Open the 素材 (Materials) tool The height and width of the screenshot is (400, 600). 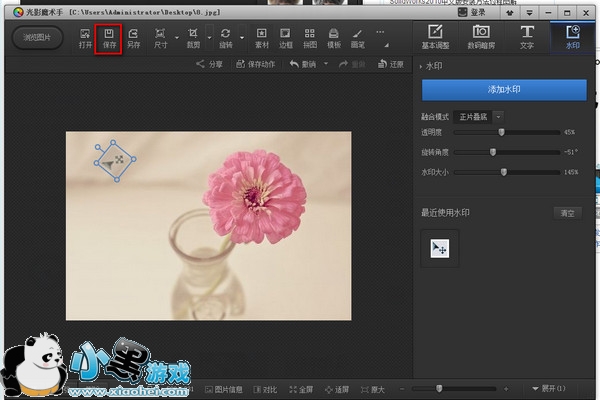pos(262,38)
